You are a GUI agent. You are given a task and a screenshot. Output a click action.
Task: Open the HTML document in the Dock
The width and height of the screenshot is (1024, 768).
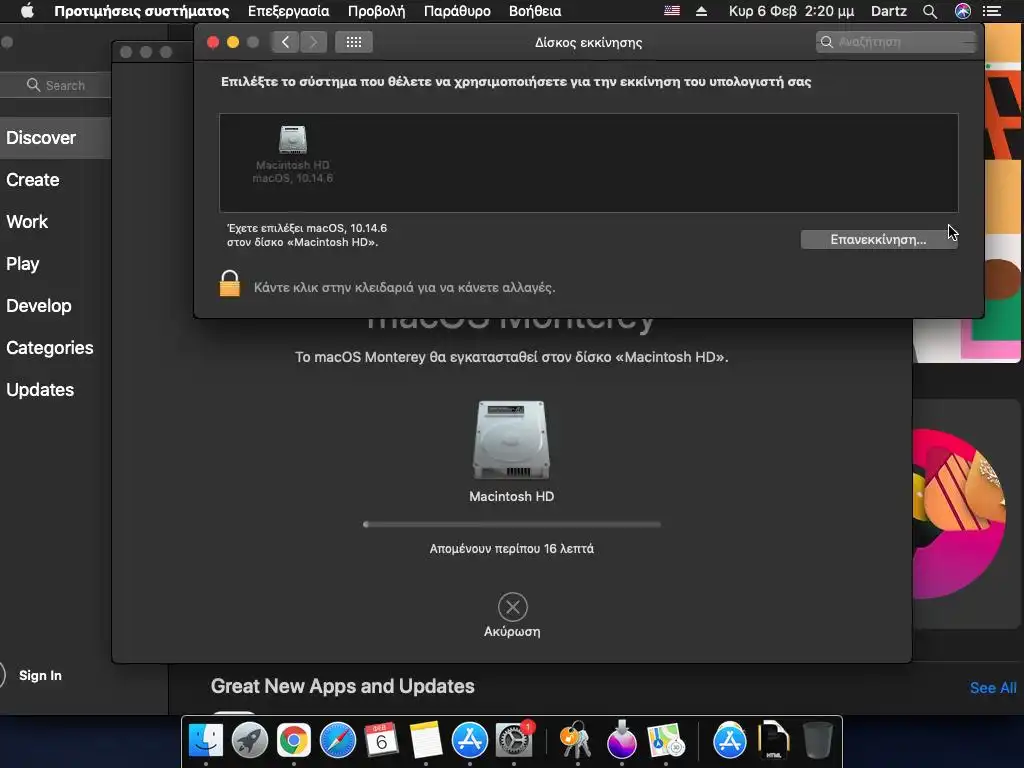[x=774, y=740]
